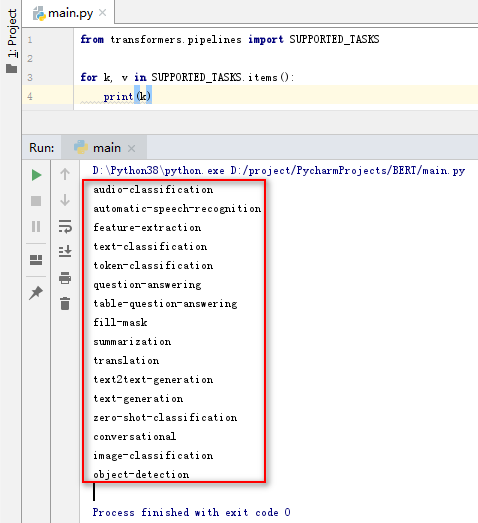Click the fill-mask output line
Viewport: 478px width, 523px height.
120,323
